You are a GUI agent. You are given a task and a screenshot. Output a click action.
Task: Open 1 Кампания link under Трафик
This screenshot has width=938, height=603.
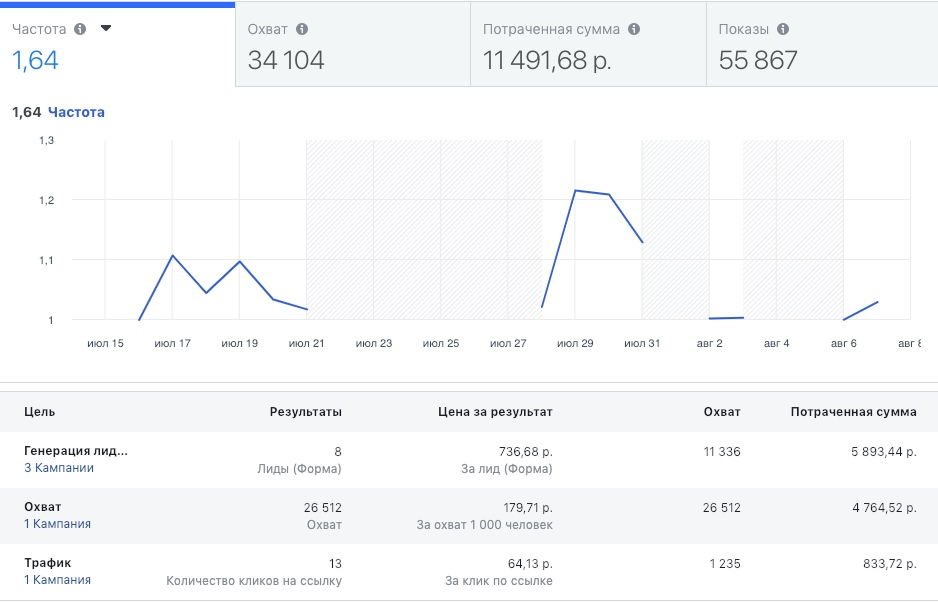coord(57,580)
